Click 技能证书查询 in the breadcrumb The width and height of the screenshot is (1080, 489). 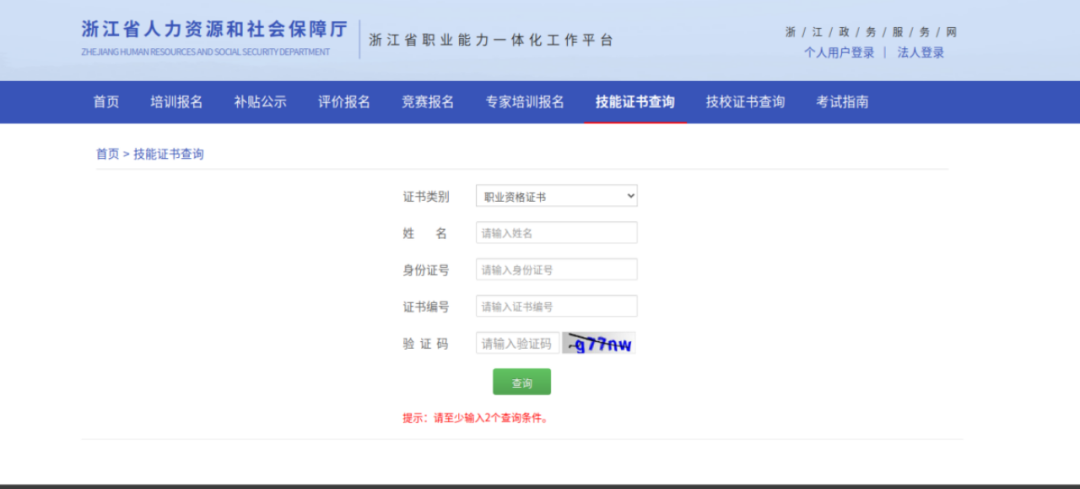pos(169,154)
